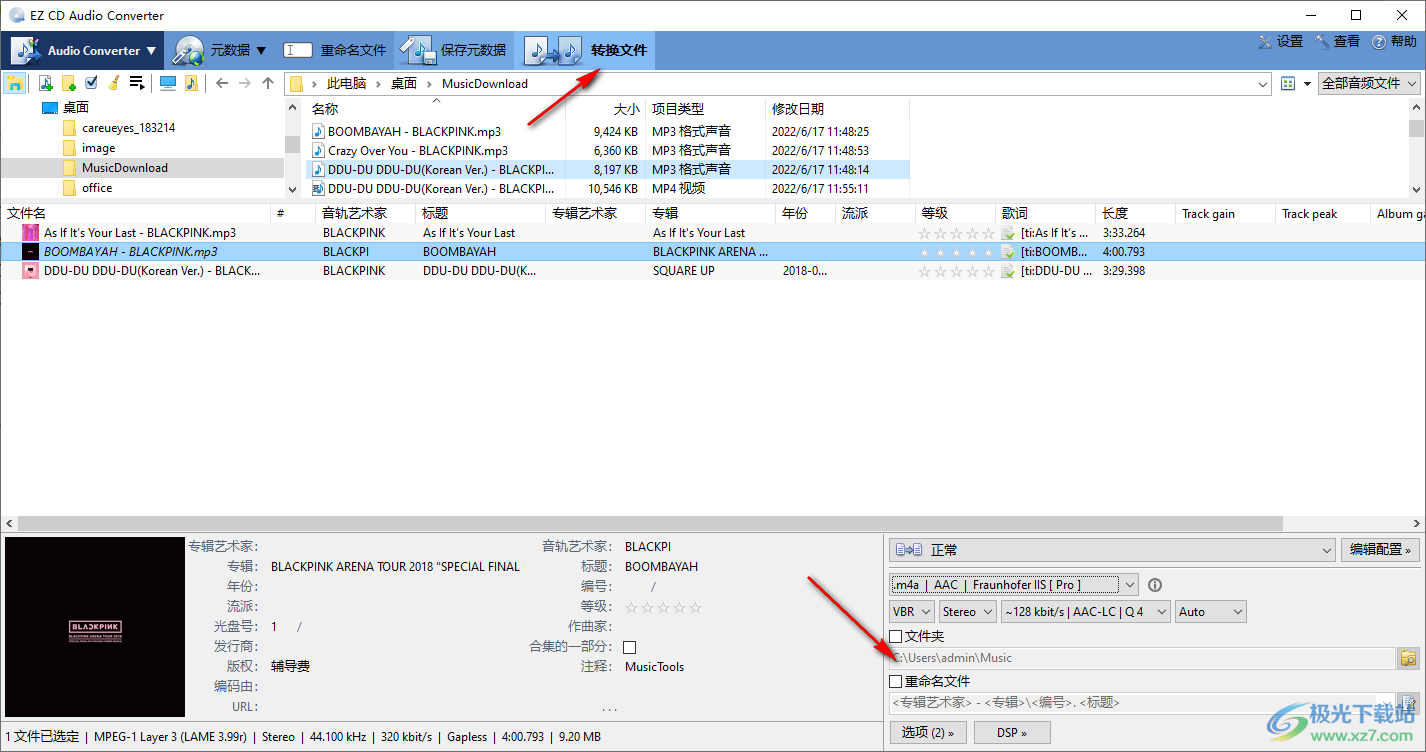Click the rename files toolbar icon
This screenshot has width=1426, height=752.
tap(298, 50)
